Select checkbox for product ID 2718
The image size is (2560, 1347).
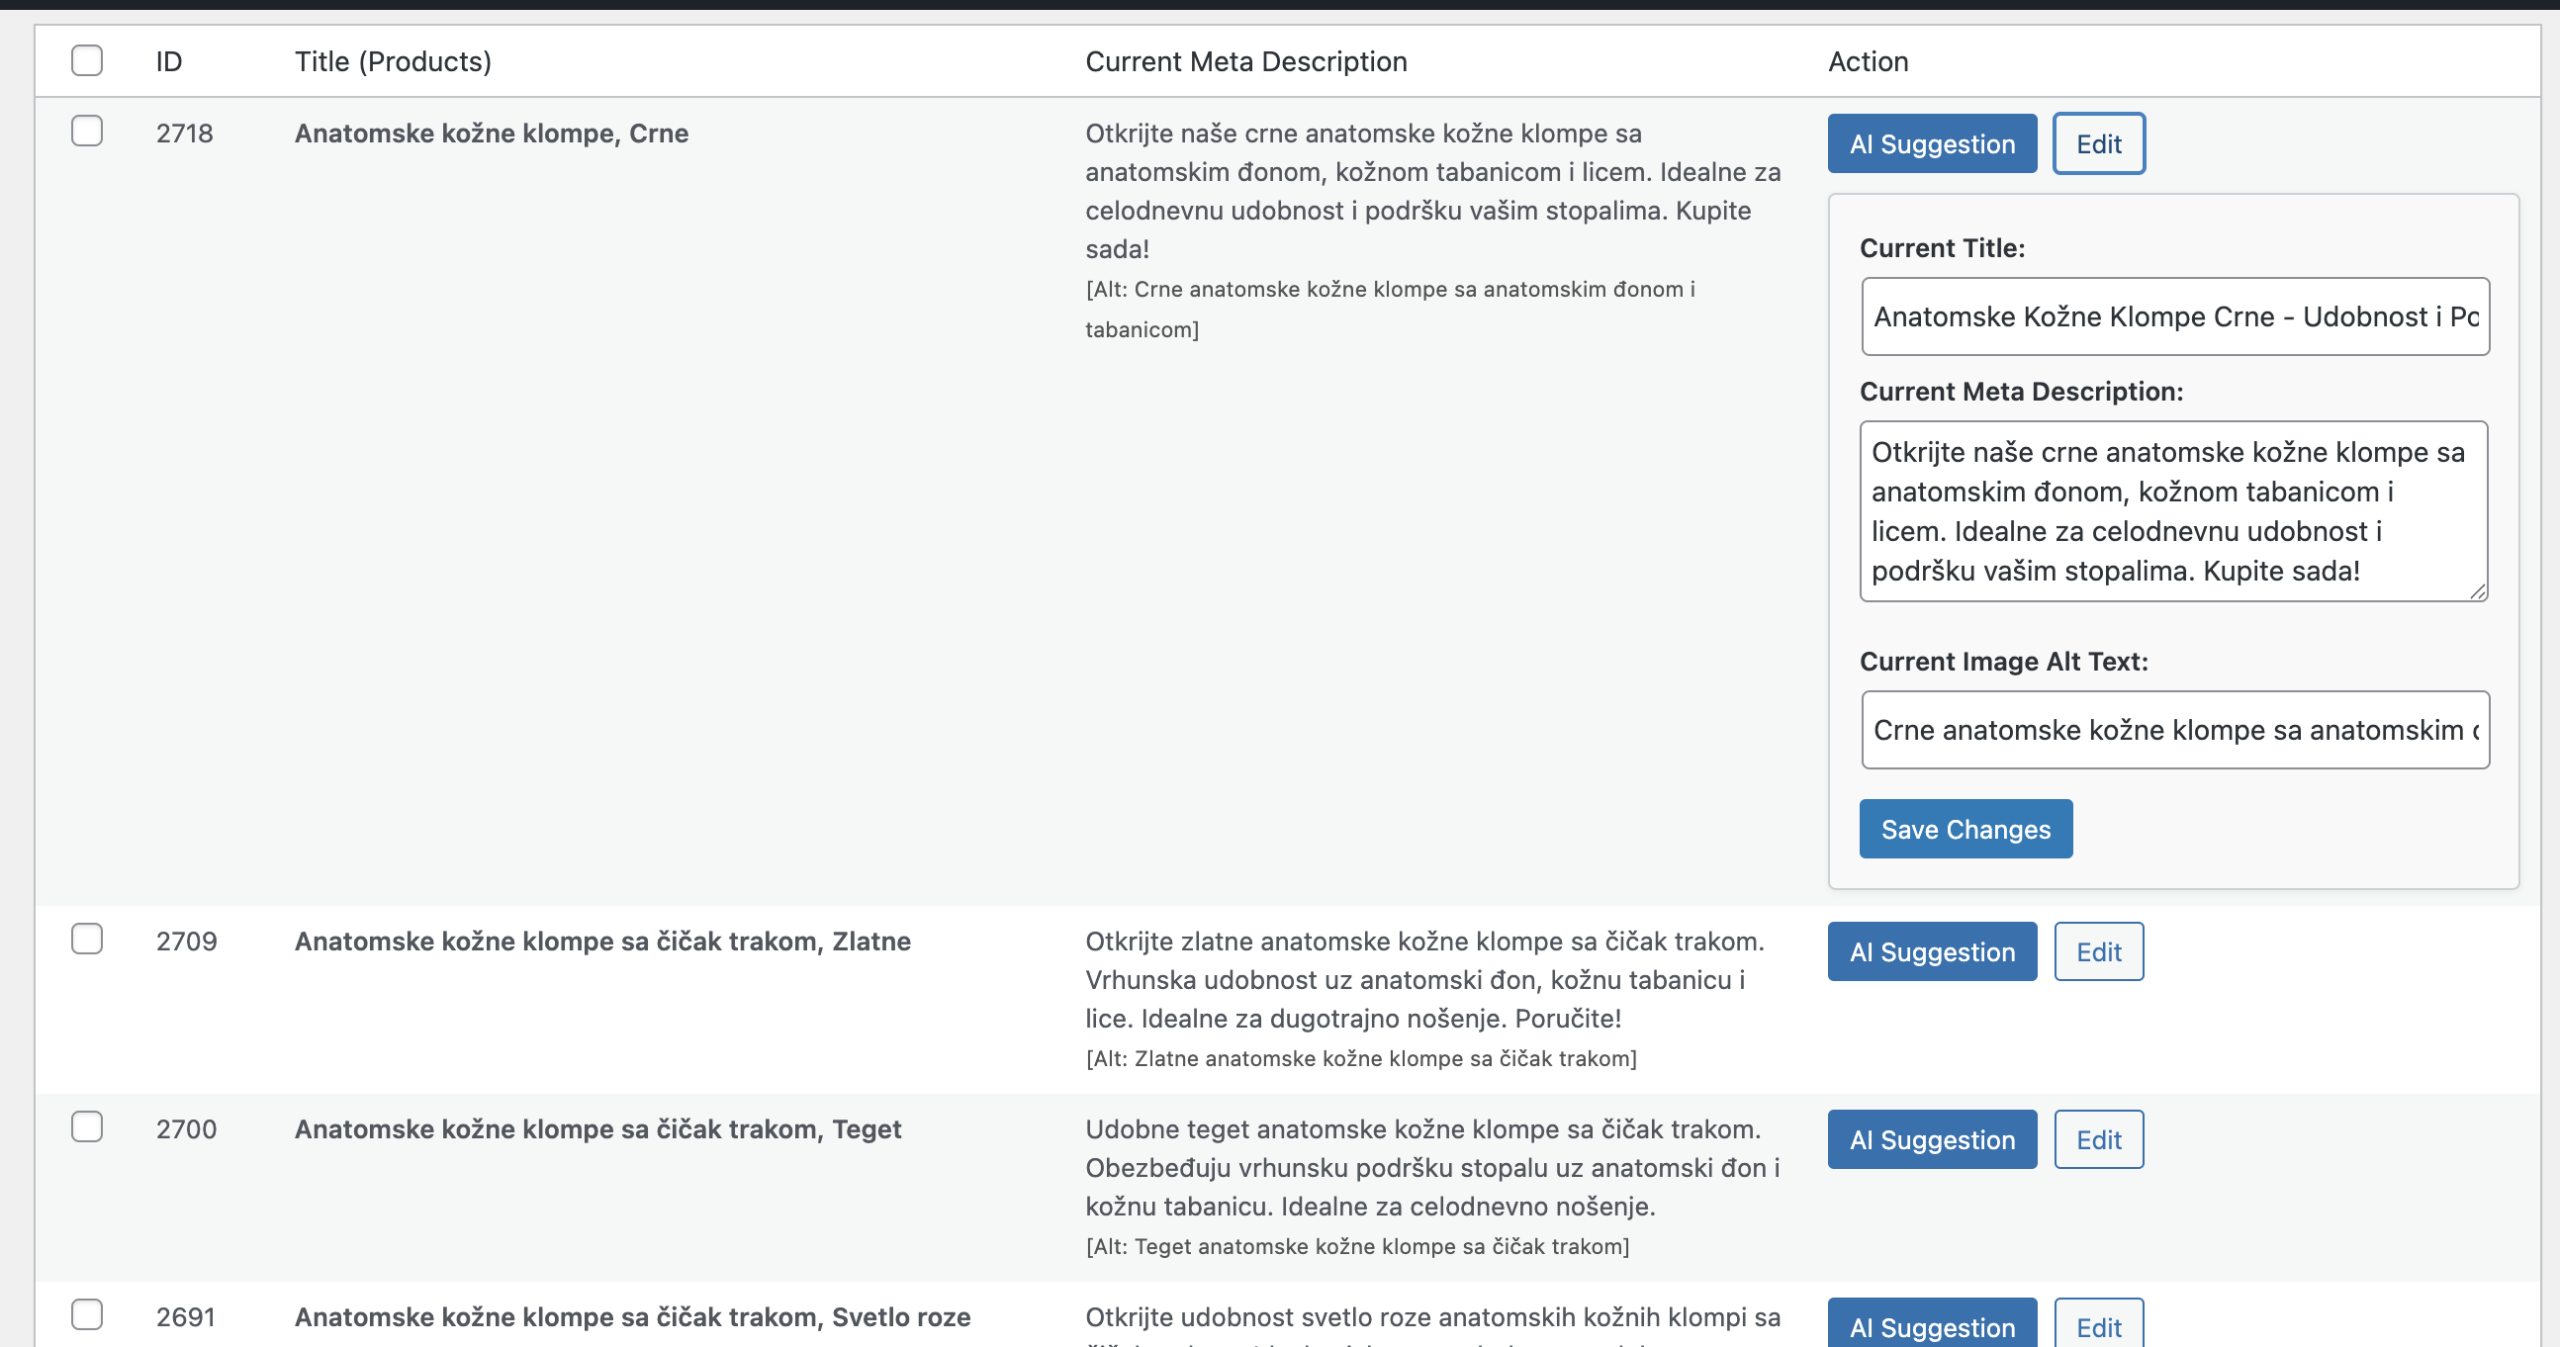coord(87,131)
